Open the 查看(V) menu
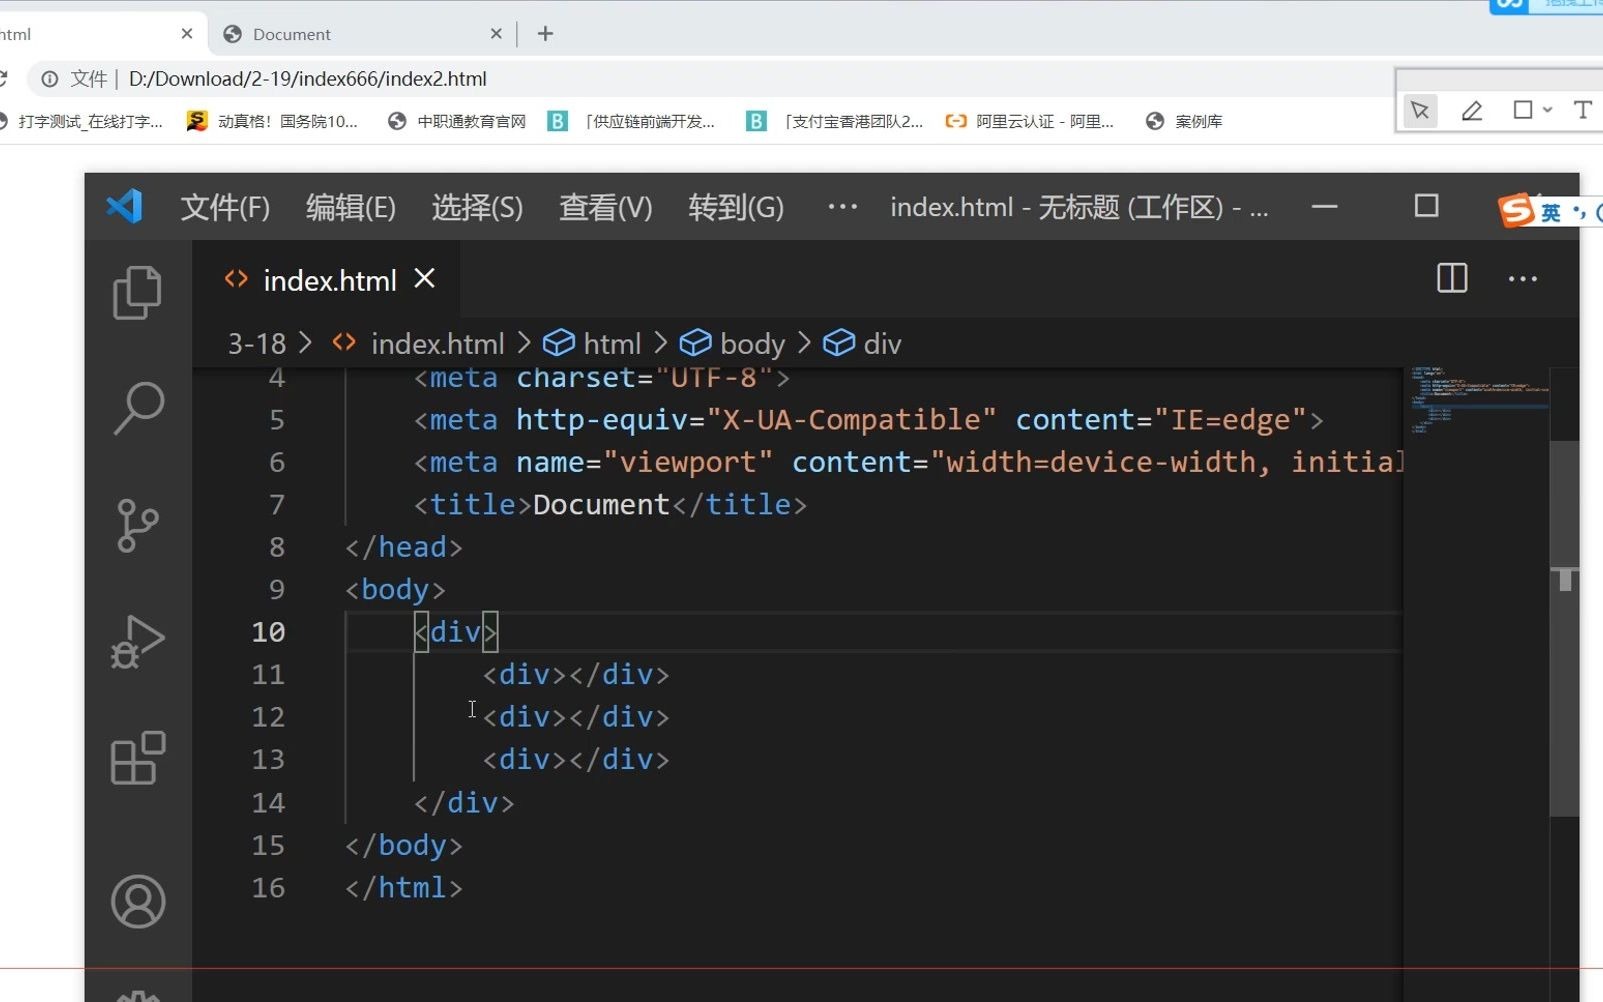 click(606, 207)
